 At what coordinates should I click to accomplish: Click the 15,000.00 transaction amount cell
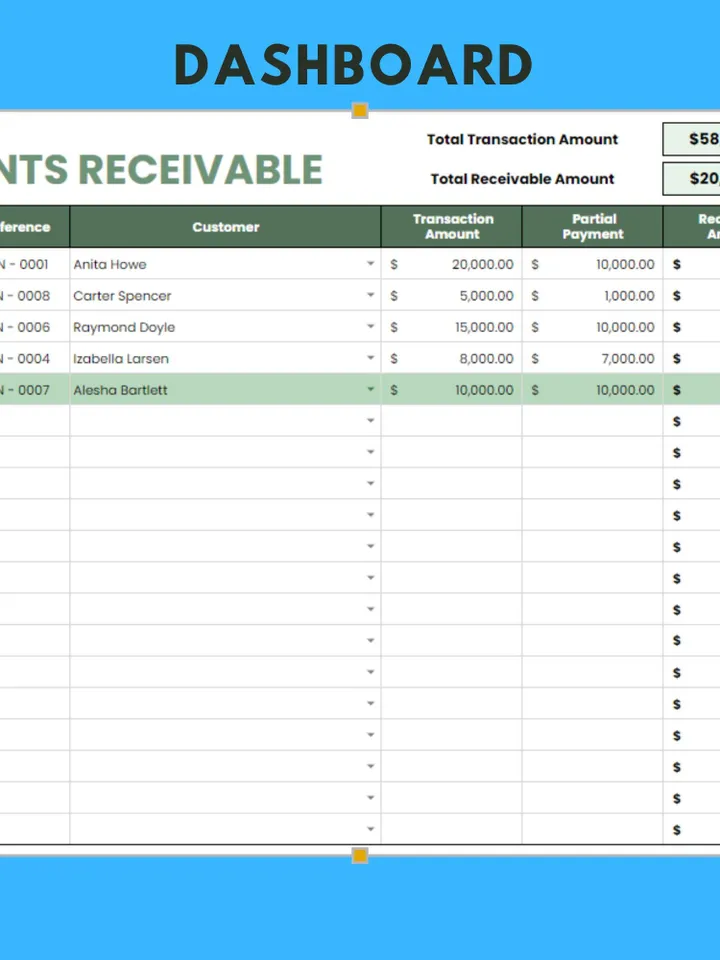pyautogui.click(x=452, y=326)
